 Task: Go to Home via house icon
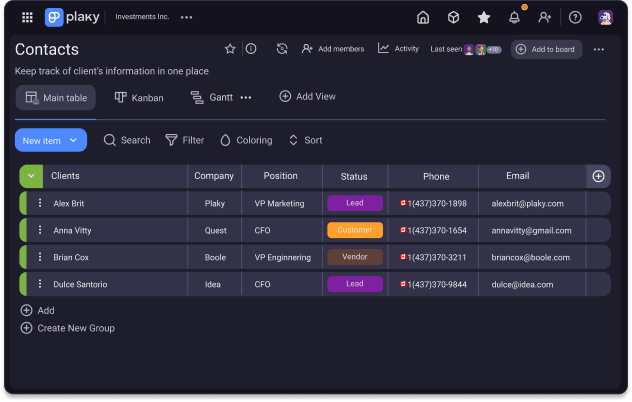(x=423, y=17)
